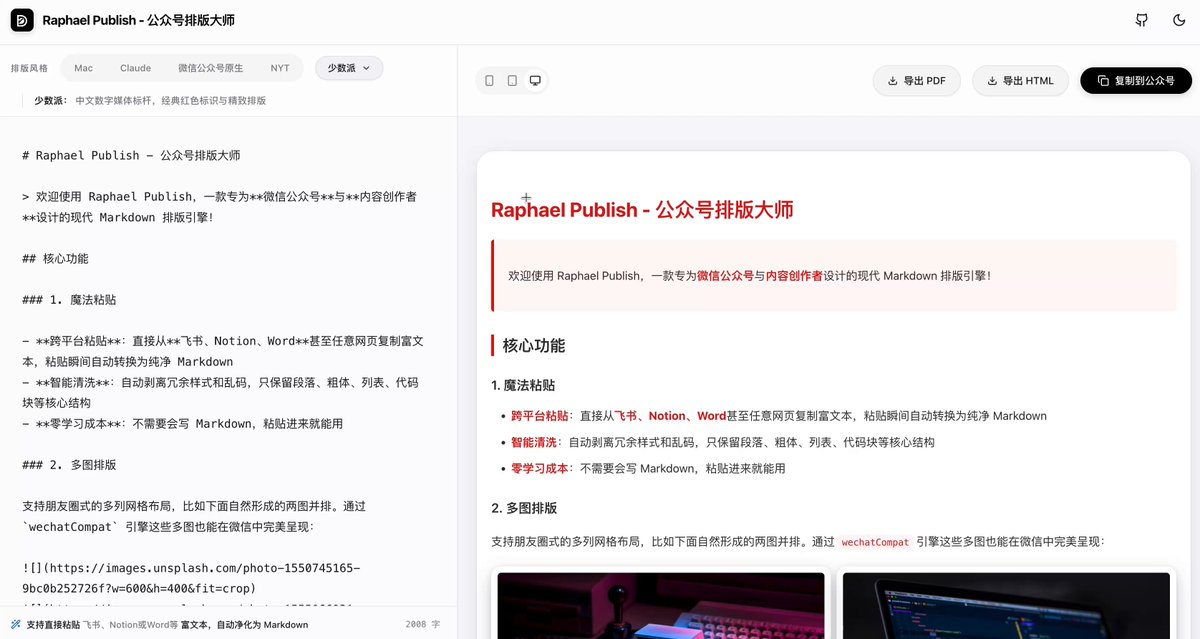
Task: Switch preview to tablet view
Action: (512, 81)
